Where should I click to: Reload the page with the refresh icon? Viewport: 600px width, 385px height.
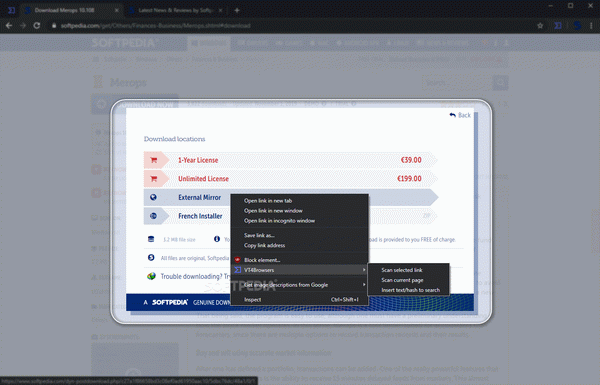[x=37, y=26]
